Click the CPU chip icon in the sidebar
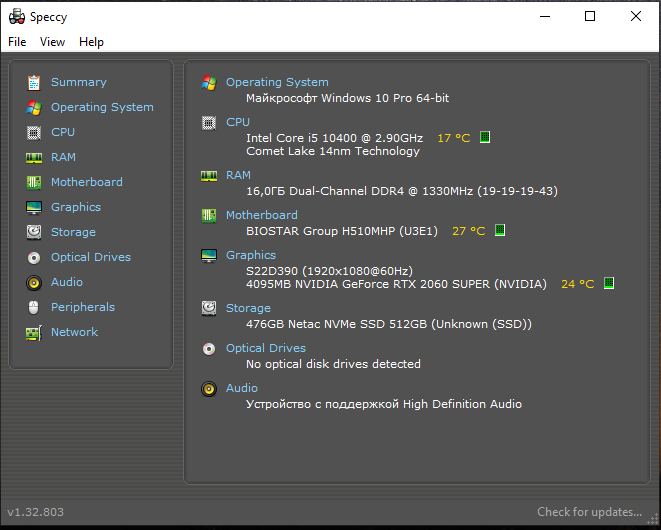The width and height of the screenshot is (661, 530). click(34, 132)
